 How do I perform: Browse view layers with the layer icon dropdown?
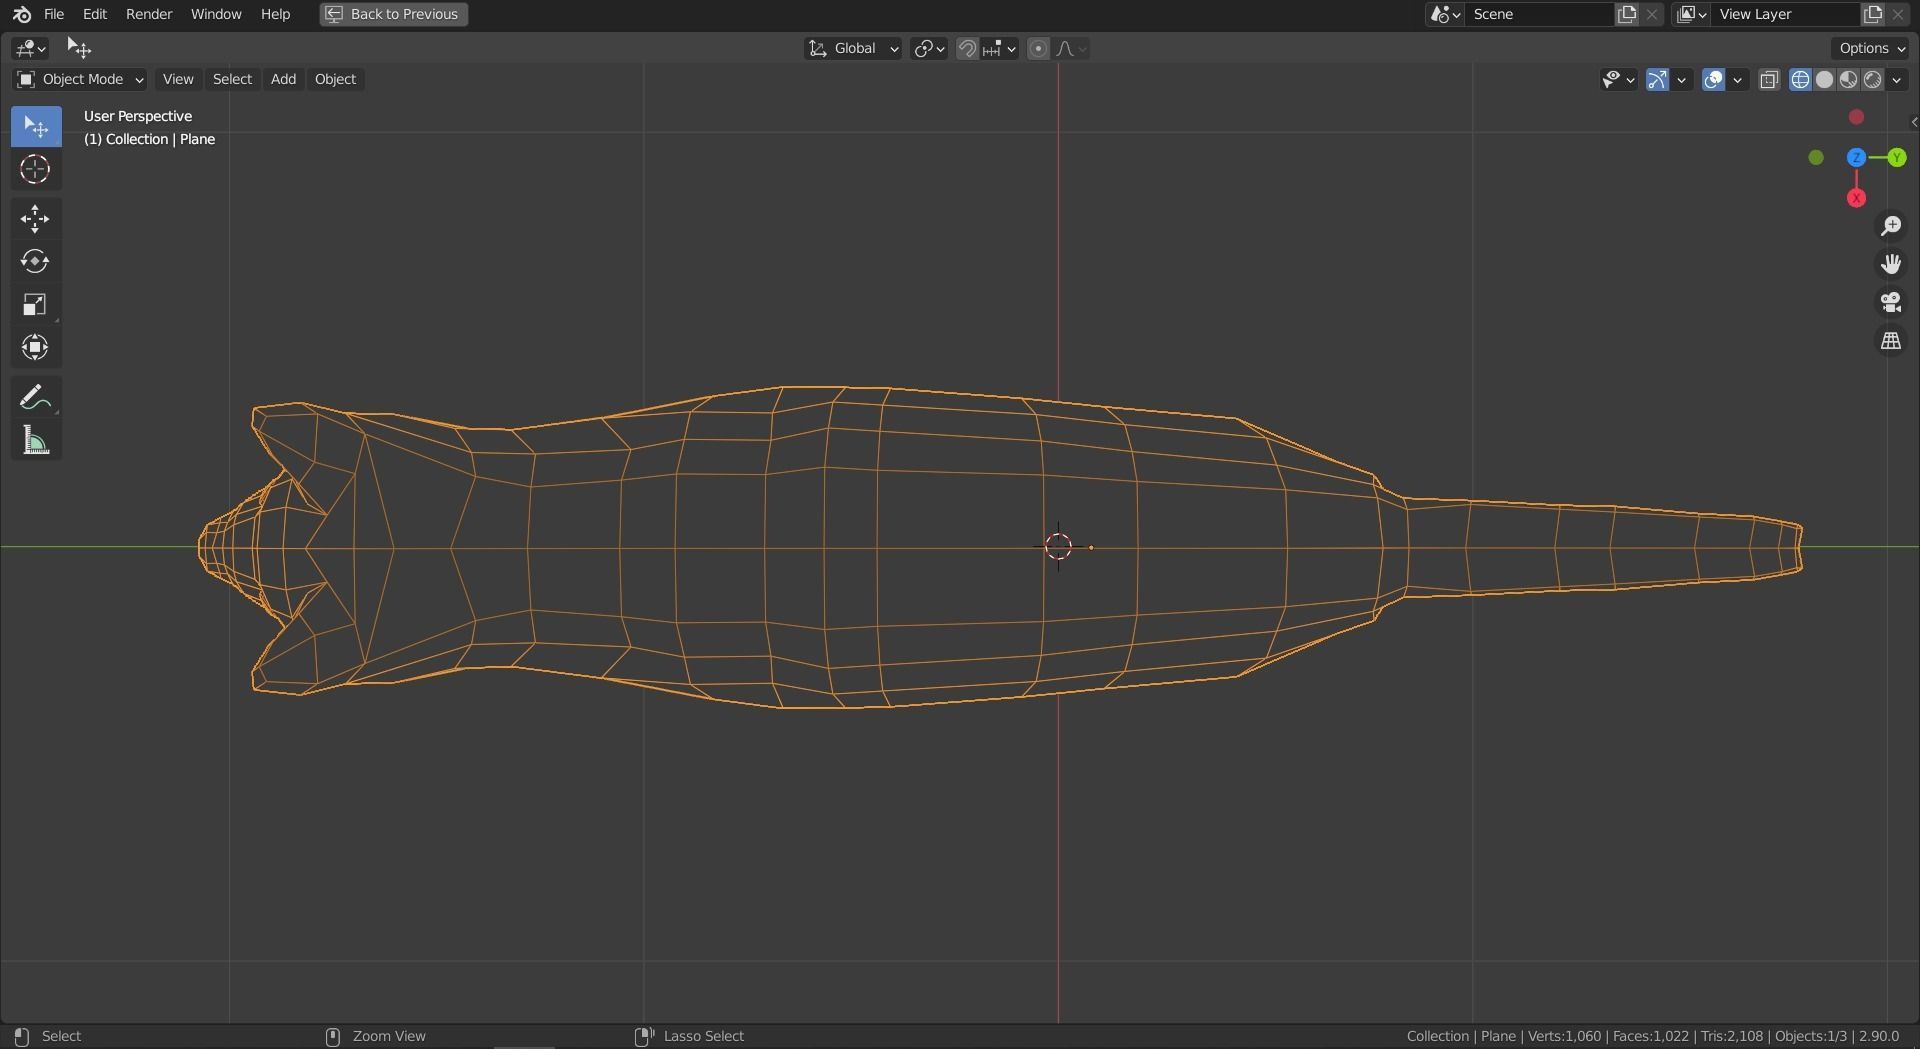(1692, 14)
